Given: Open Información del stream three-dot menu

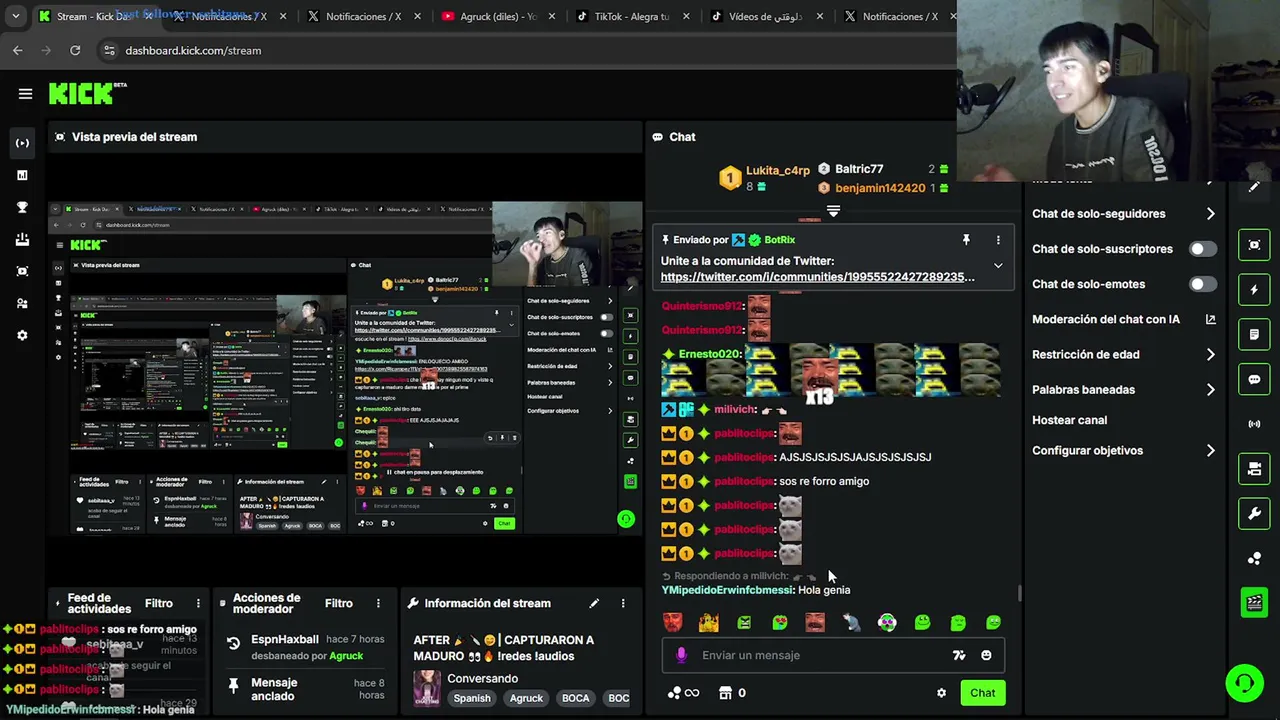Looking at the screenshot, I should pos(623,603).
